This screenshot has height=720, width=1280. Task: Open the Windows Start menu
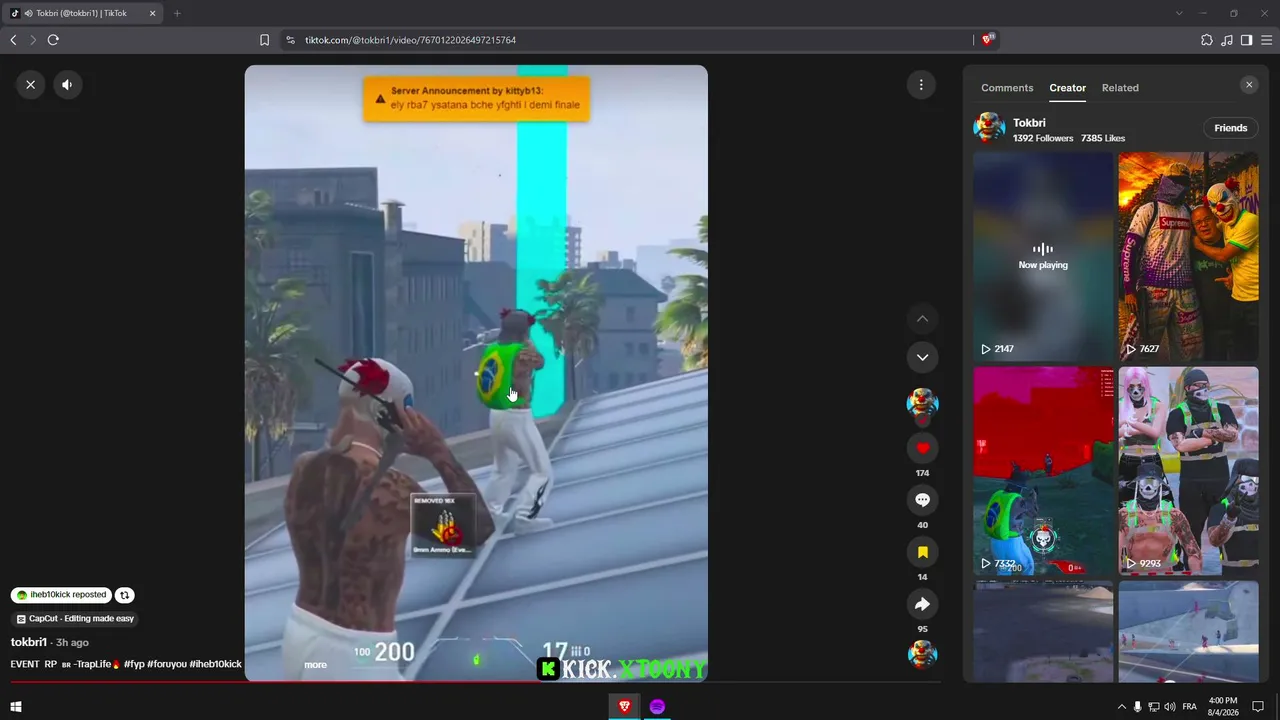click(x=16, y=707)
